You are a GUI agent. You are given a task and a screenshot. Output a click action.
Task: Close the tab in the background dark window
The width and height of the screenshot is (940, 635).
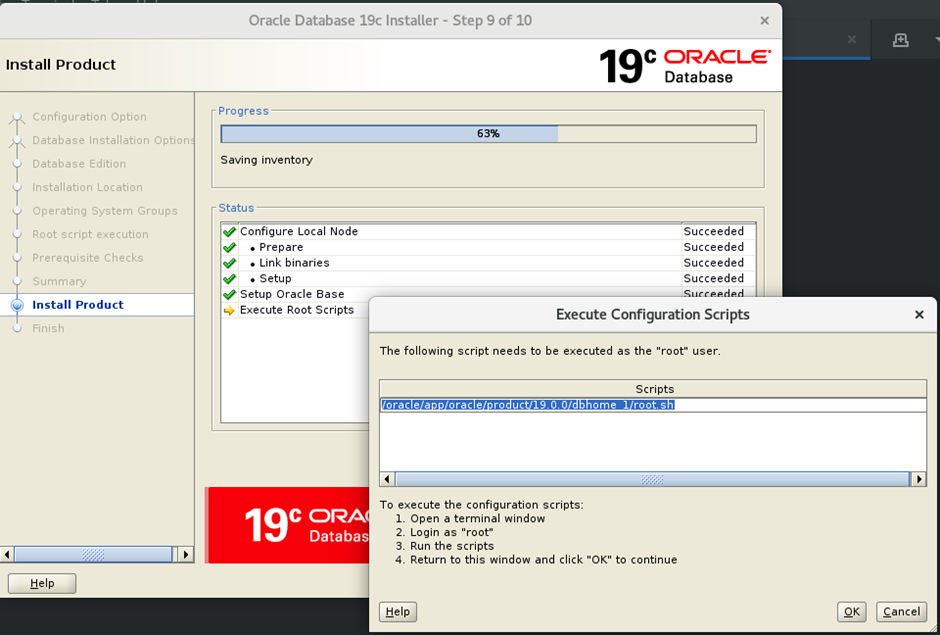click(x=851, y=40)
